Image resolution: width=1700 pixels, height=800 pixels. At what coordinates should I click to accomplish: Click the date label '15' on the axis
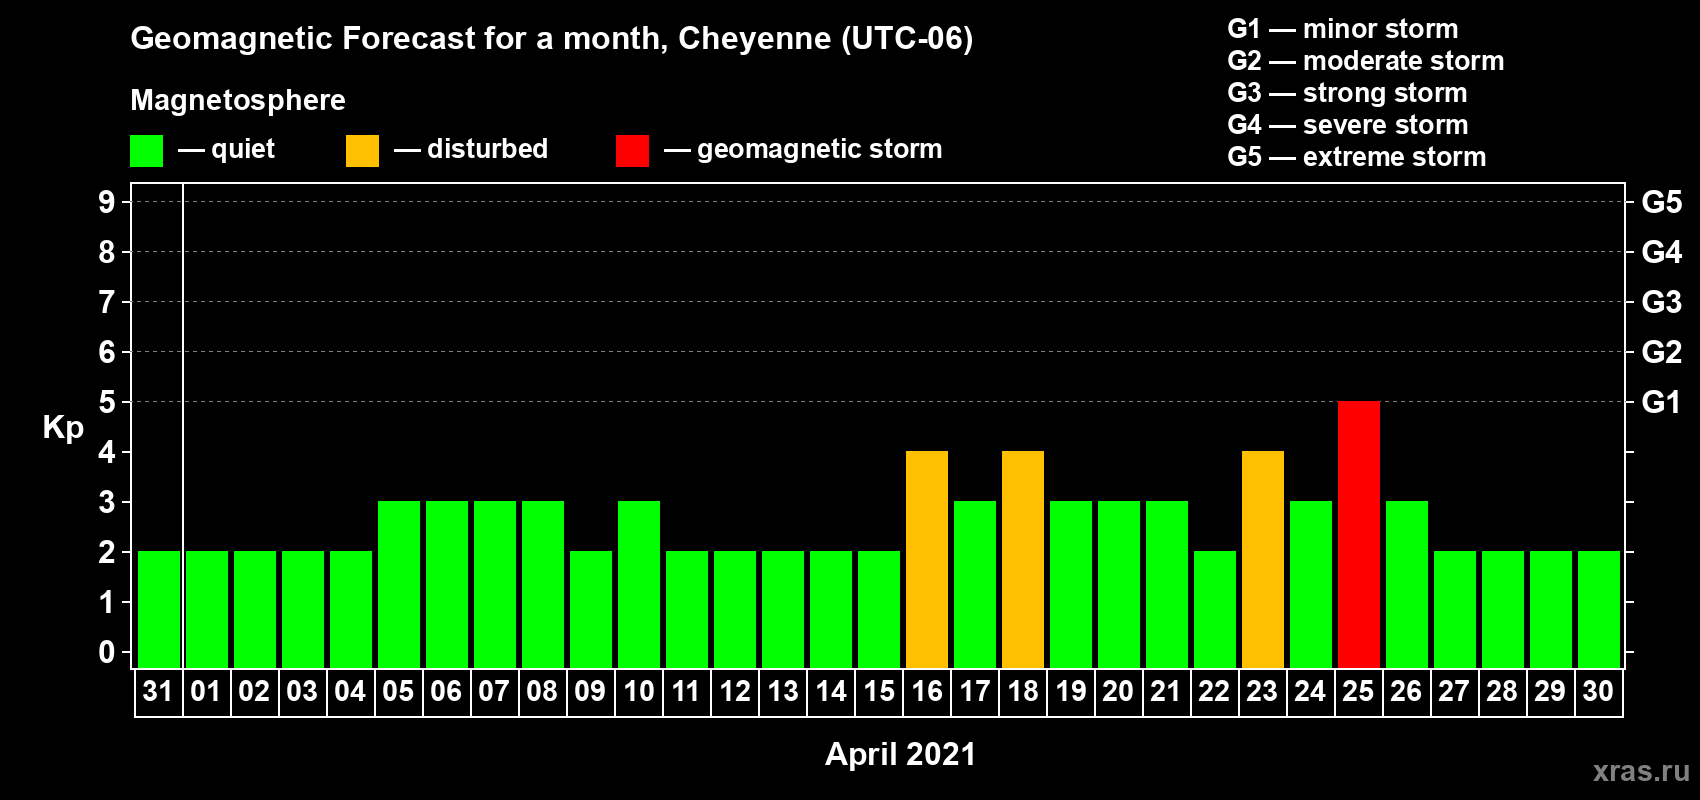(x=879, y=691)
